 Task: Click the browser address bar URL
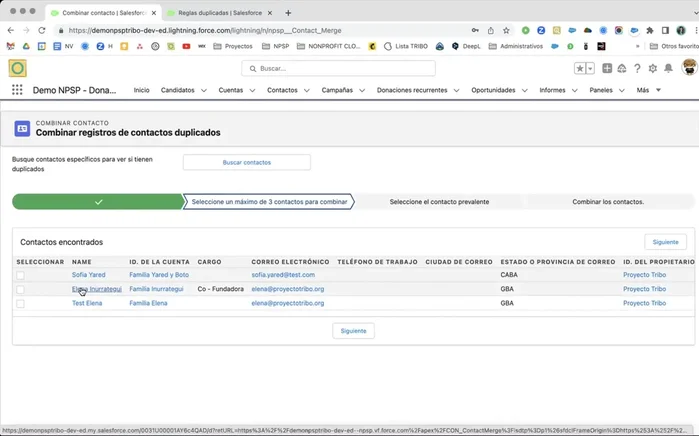205,30
